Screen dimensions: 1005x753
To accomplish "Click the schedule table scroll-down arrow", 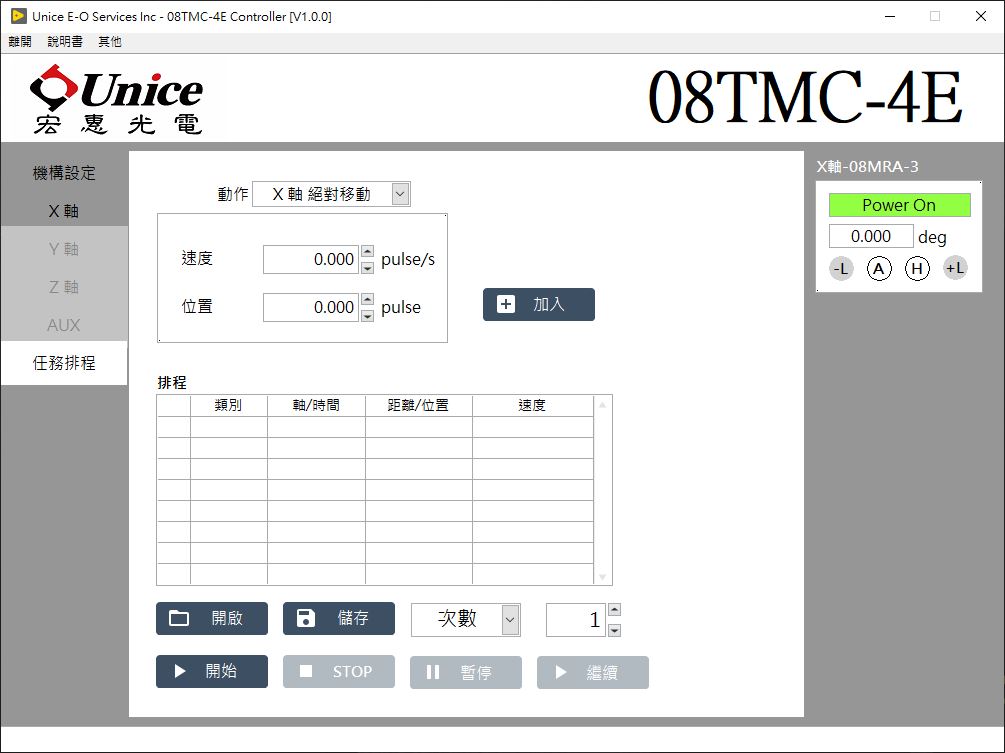I will (602, 577).
